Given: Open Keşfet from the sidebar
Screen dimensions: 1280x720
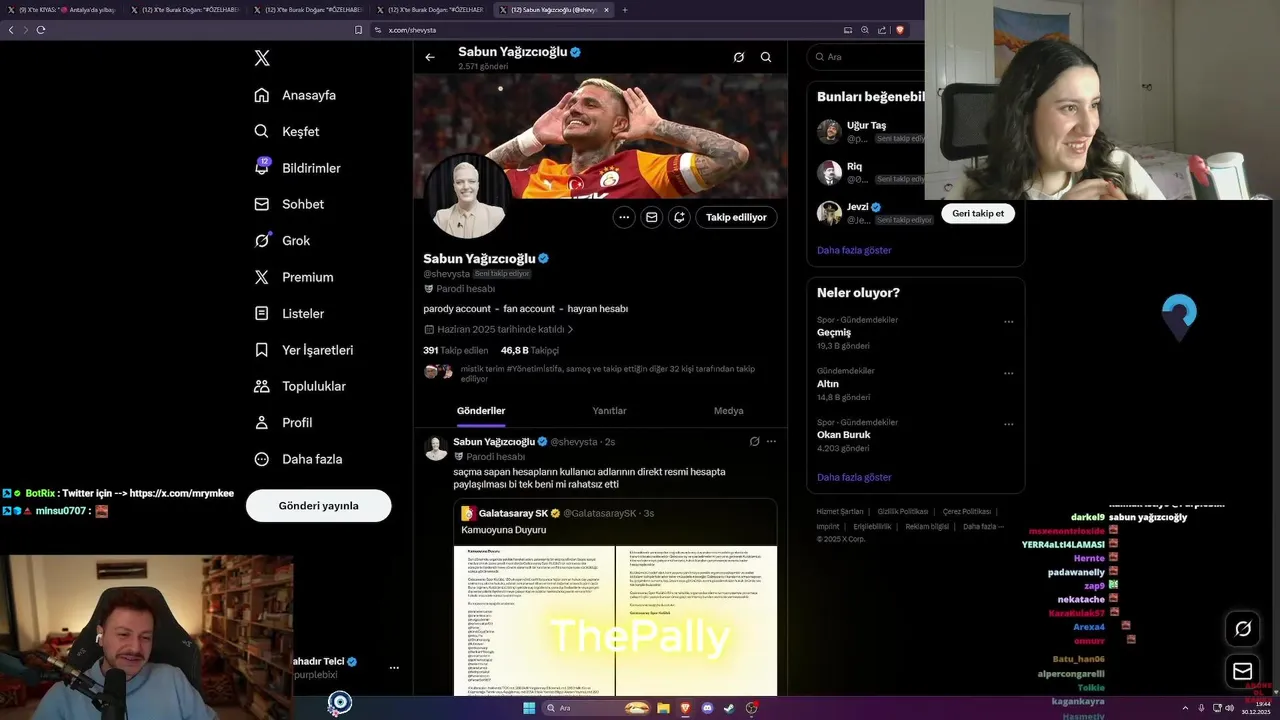Looking at the screenshot, I should (287, 131).
